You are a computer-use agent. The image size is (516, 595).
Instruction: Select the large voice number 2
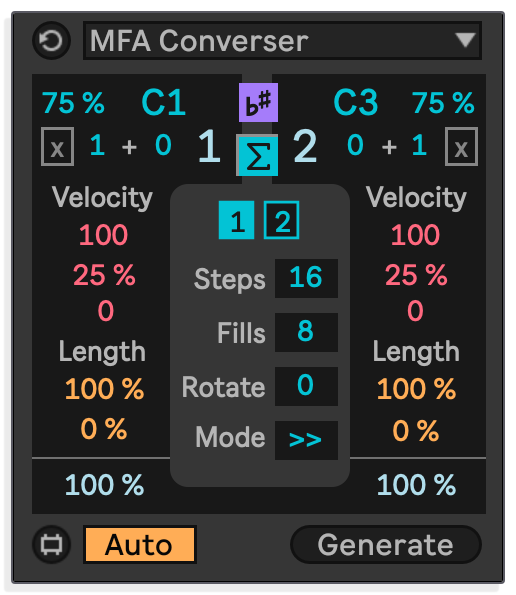(x=305, y=146)
